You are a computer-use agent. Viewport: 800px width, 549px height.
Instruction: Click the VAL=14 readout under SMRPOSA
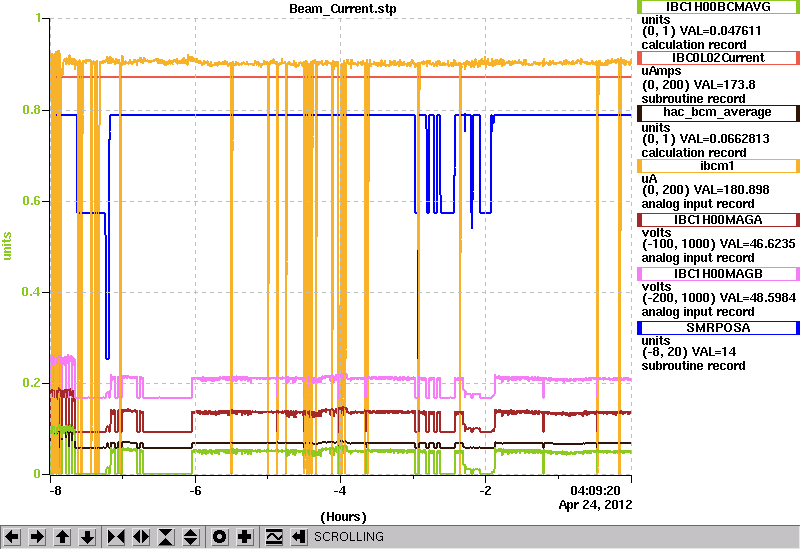click(x=711, y=352)
